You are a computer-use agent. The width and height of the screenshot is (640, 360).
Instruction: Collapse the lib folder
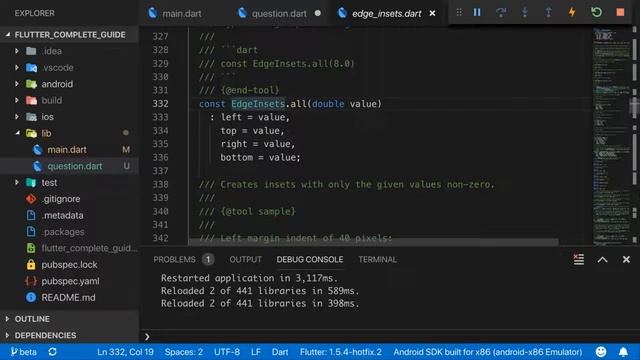[x=17, y=133]
